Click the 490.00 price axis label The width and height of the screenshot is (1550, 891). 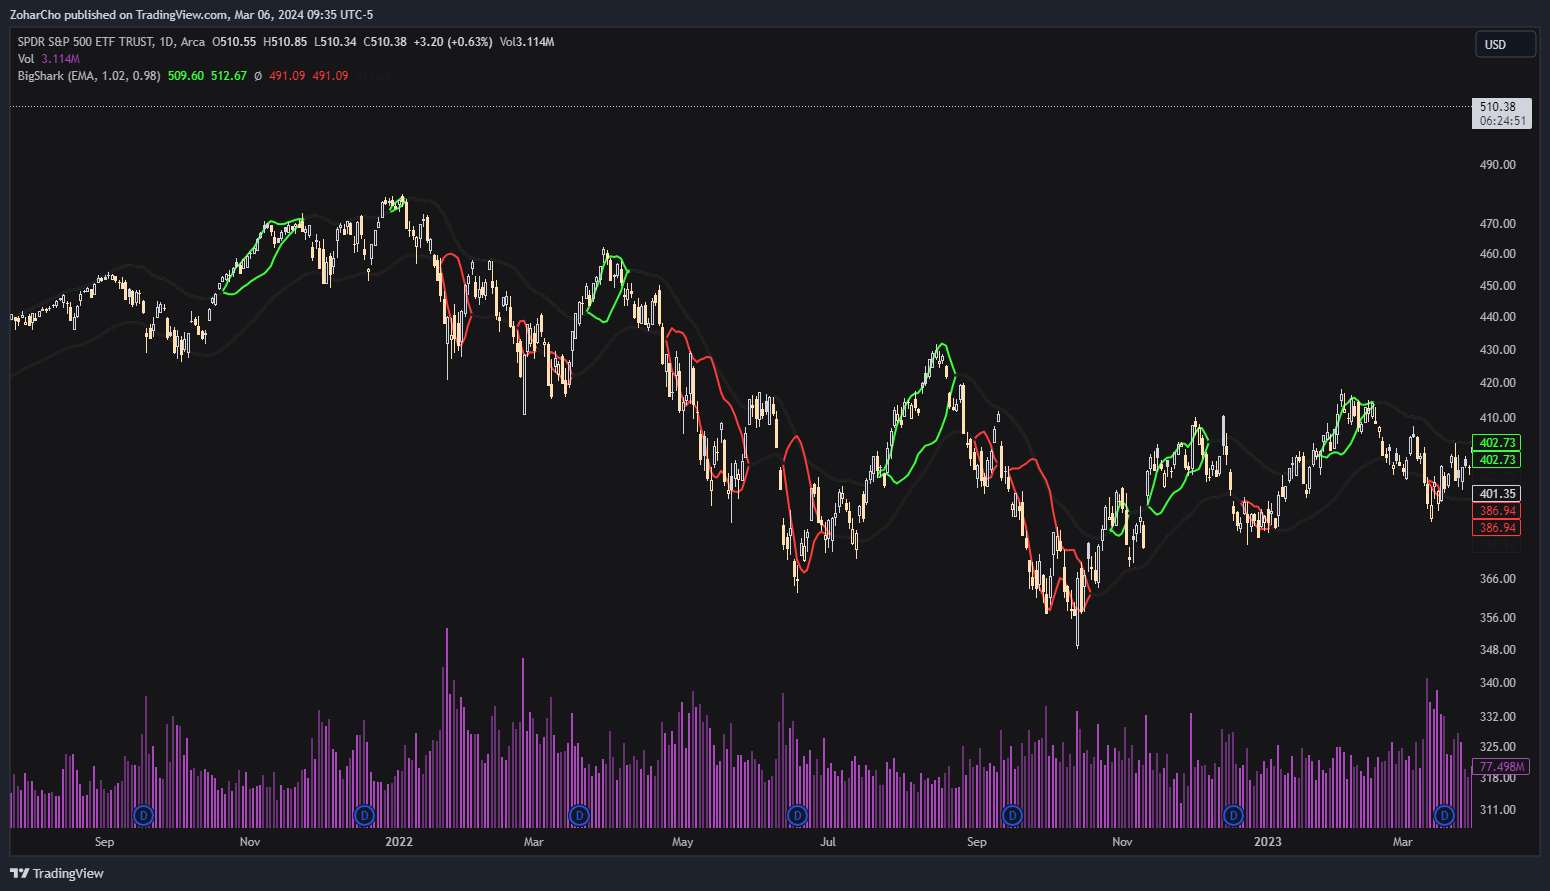coord(1498,165)
